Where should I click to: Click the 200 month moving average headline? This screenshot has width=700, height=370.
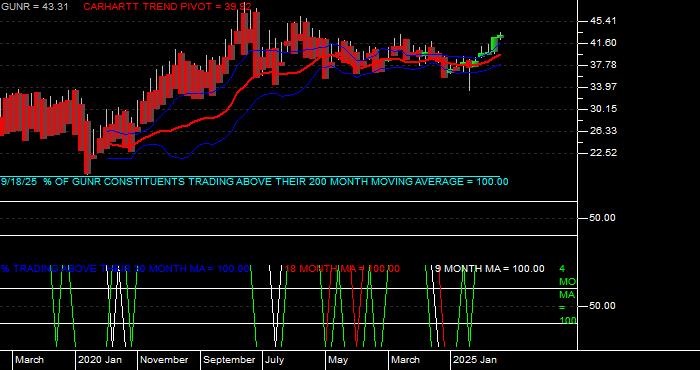(x=254, y=182)
